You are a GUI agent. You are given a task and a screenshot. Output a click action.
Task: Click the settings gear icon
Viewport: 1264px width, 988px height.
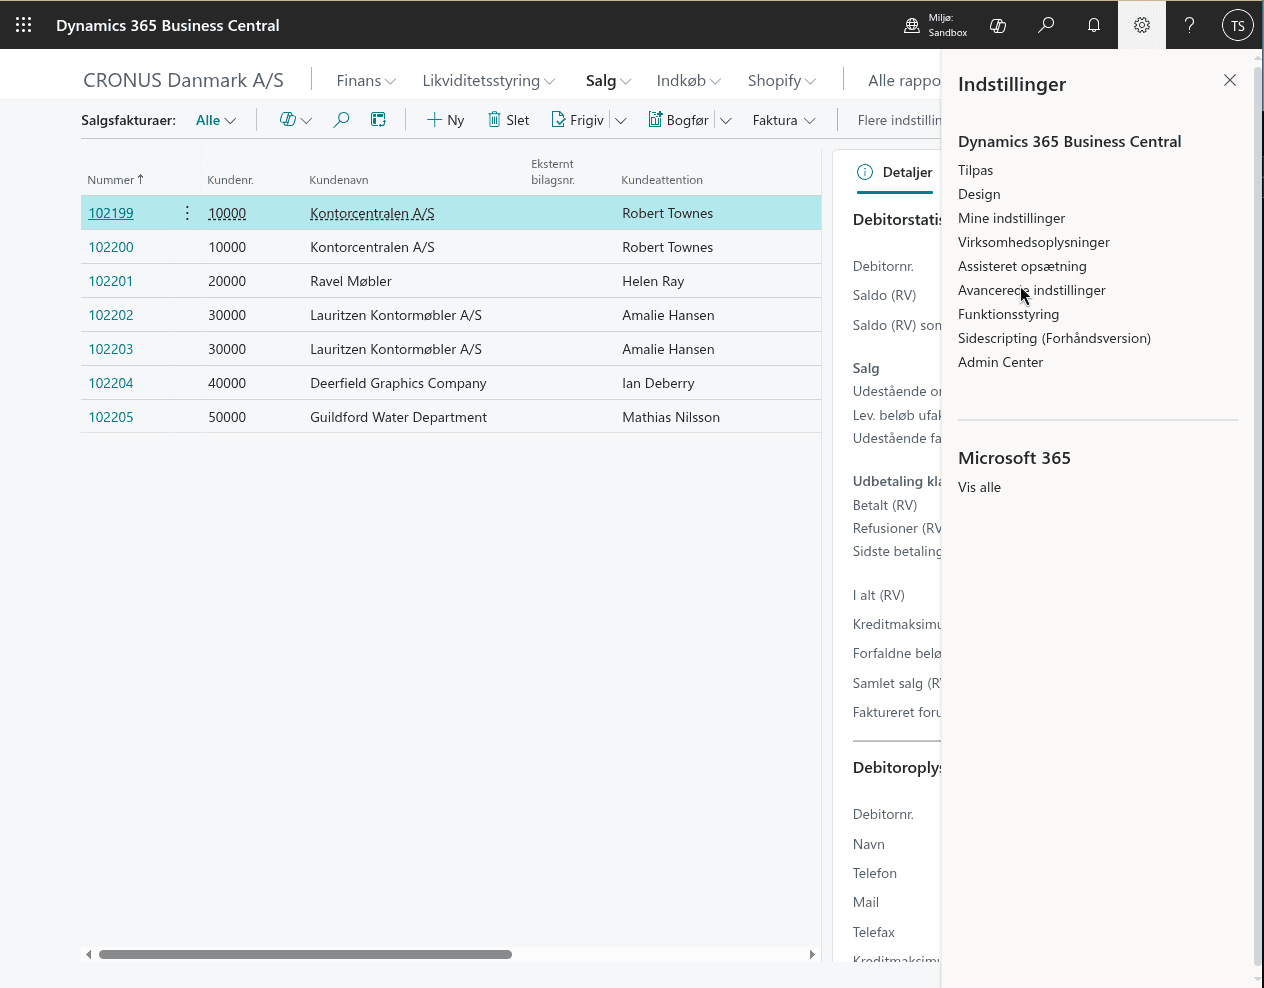(x=1142, y=25)
